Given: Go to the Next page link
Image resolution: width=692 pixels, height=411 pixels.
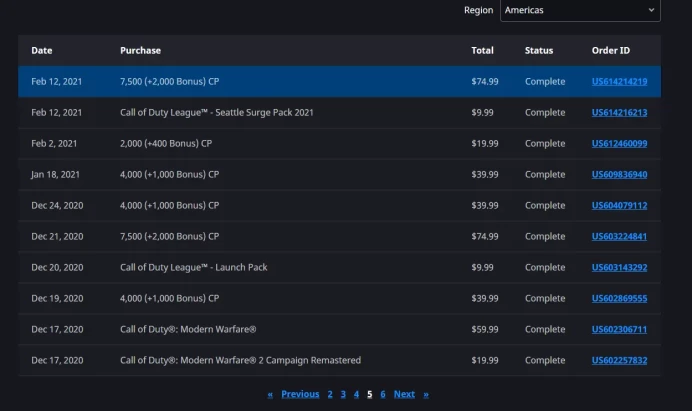Looking at the screenshot, I should [x=404, y=394].
